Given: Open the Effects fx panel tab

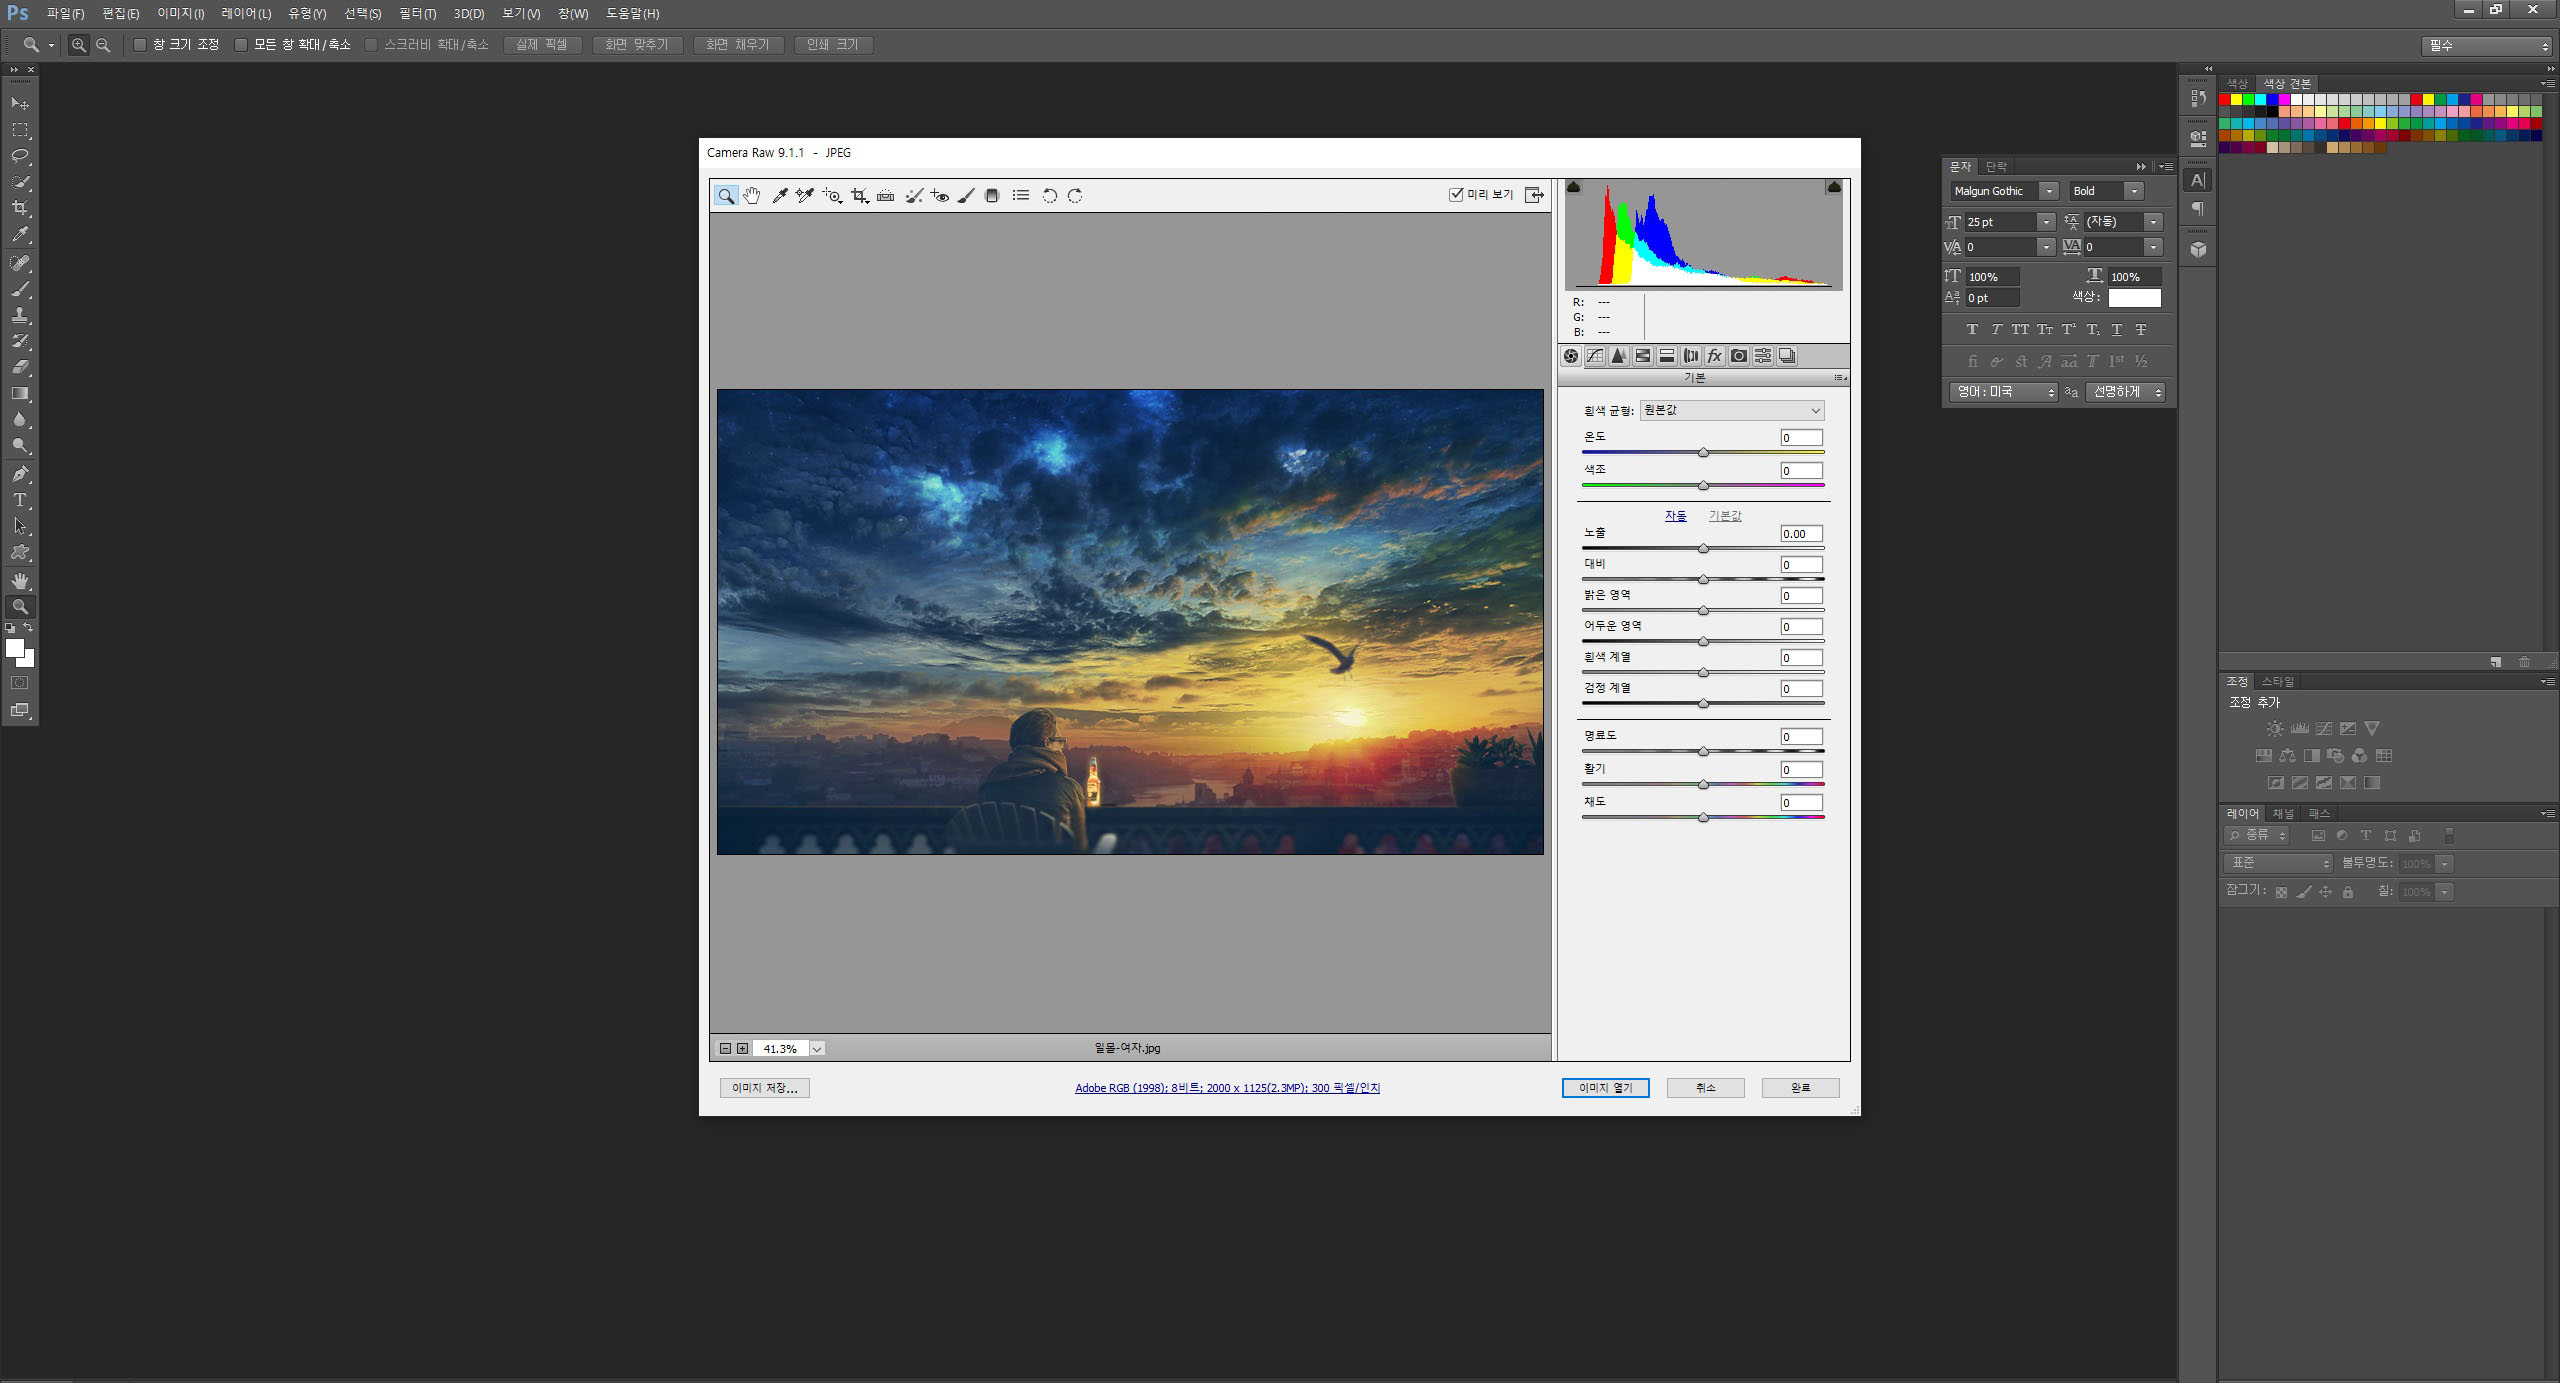Looking at the screenshot, I should [1714, 356].
